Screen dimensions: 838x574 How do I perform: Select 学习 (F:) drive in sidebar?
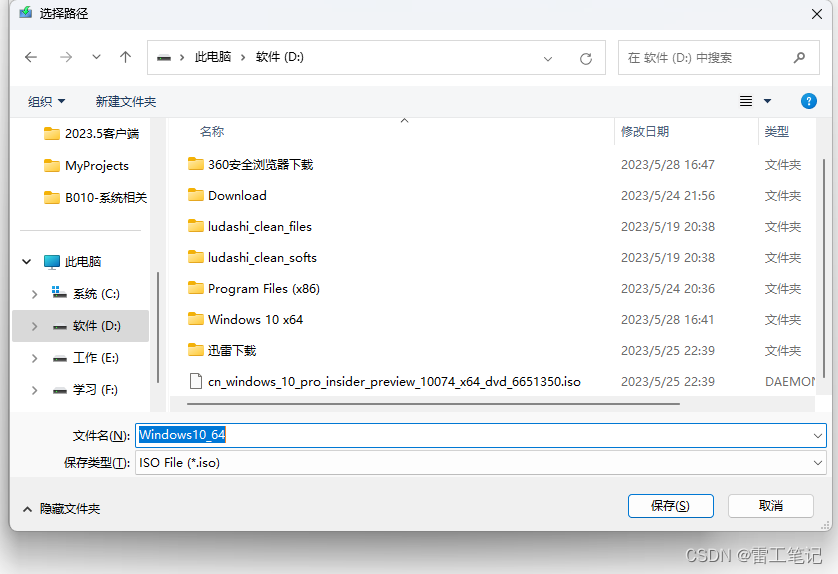click(85, 390)
